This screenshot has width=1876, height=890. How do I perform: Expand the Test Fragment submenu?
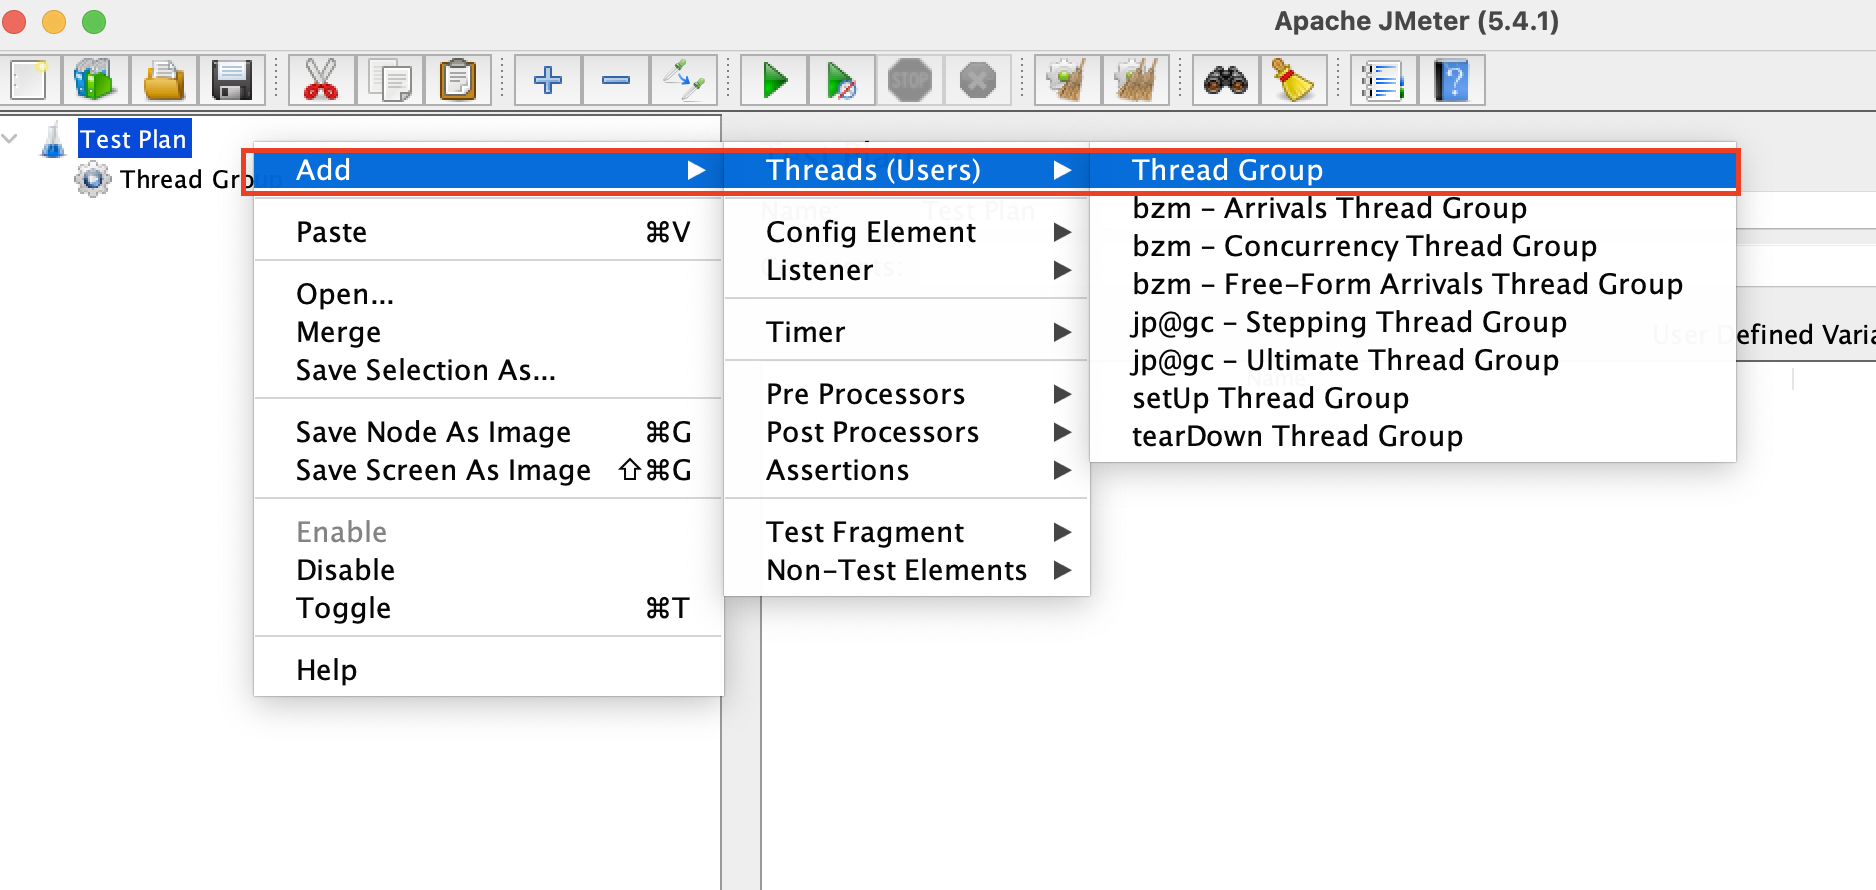coord(906,532)
